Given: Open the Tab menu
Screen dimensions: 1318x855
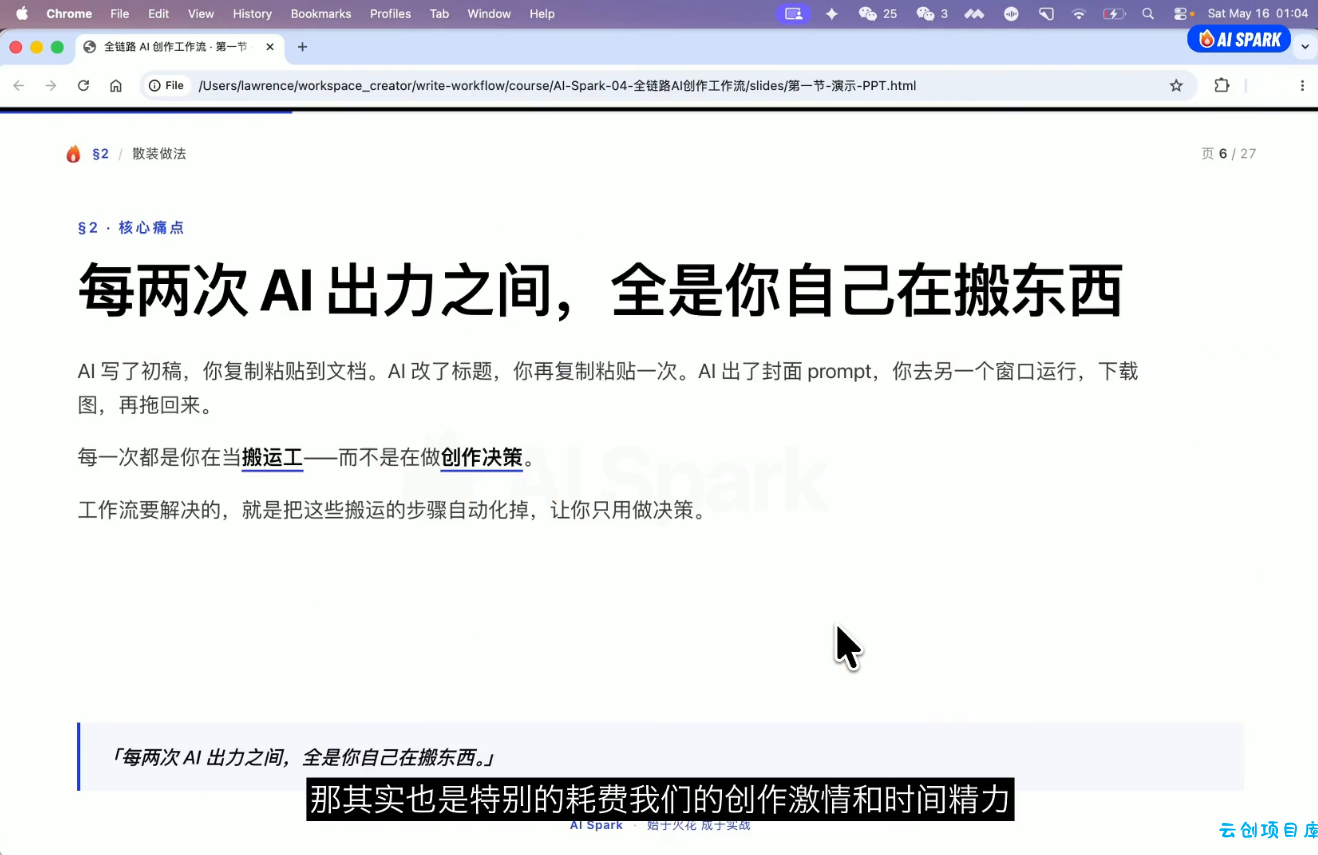Looking at the screenshot, I should pos(439,14).
